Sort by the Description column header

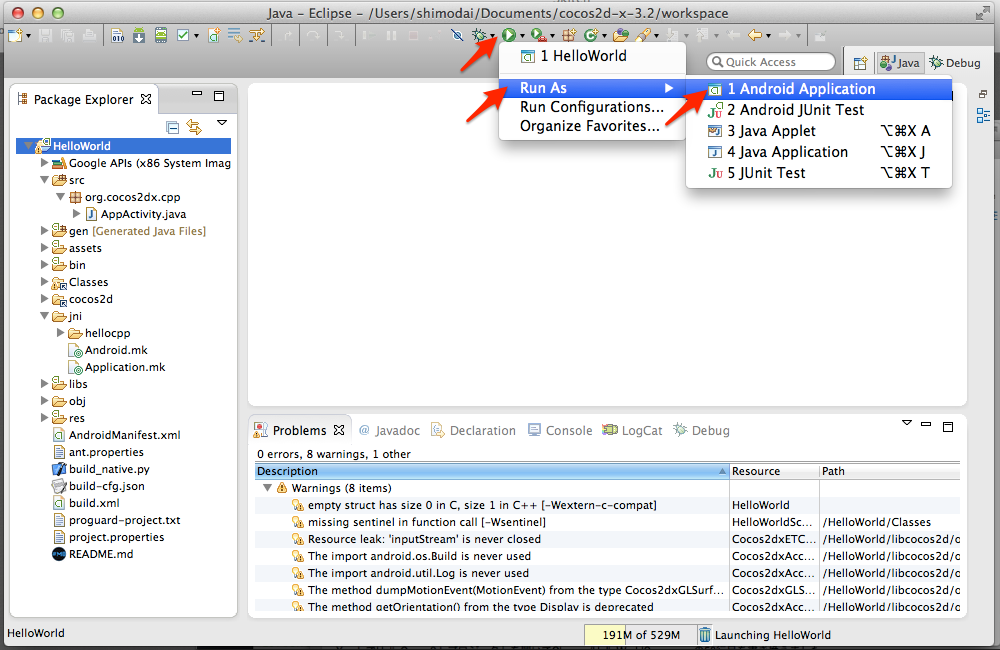[492, 471]
